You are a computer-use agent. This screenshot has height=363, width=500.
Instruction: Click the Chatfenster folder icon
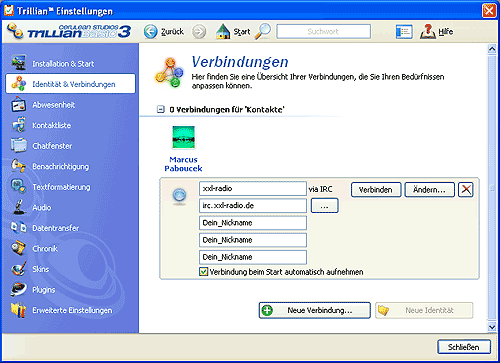pos(19,146)
